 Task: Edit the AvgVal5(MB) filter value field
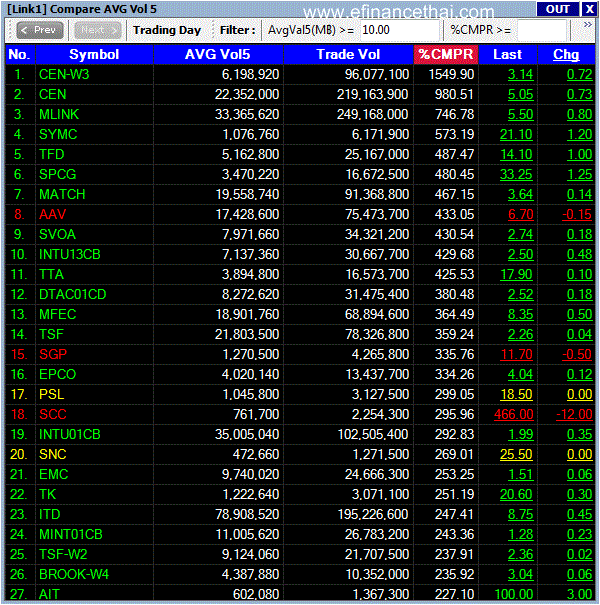pyautogui.click(x=400, y=30)
